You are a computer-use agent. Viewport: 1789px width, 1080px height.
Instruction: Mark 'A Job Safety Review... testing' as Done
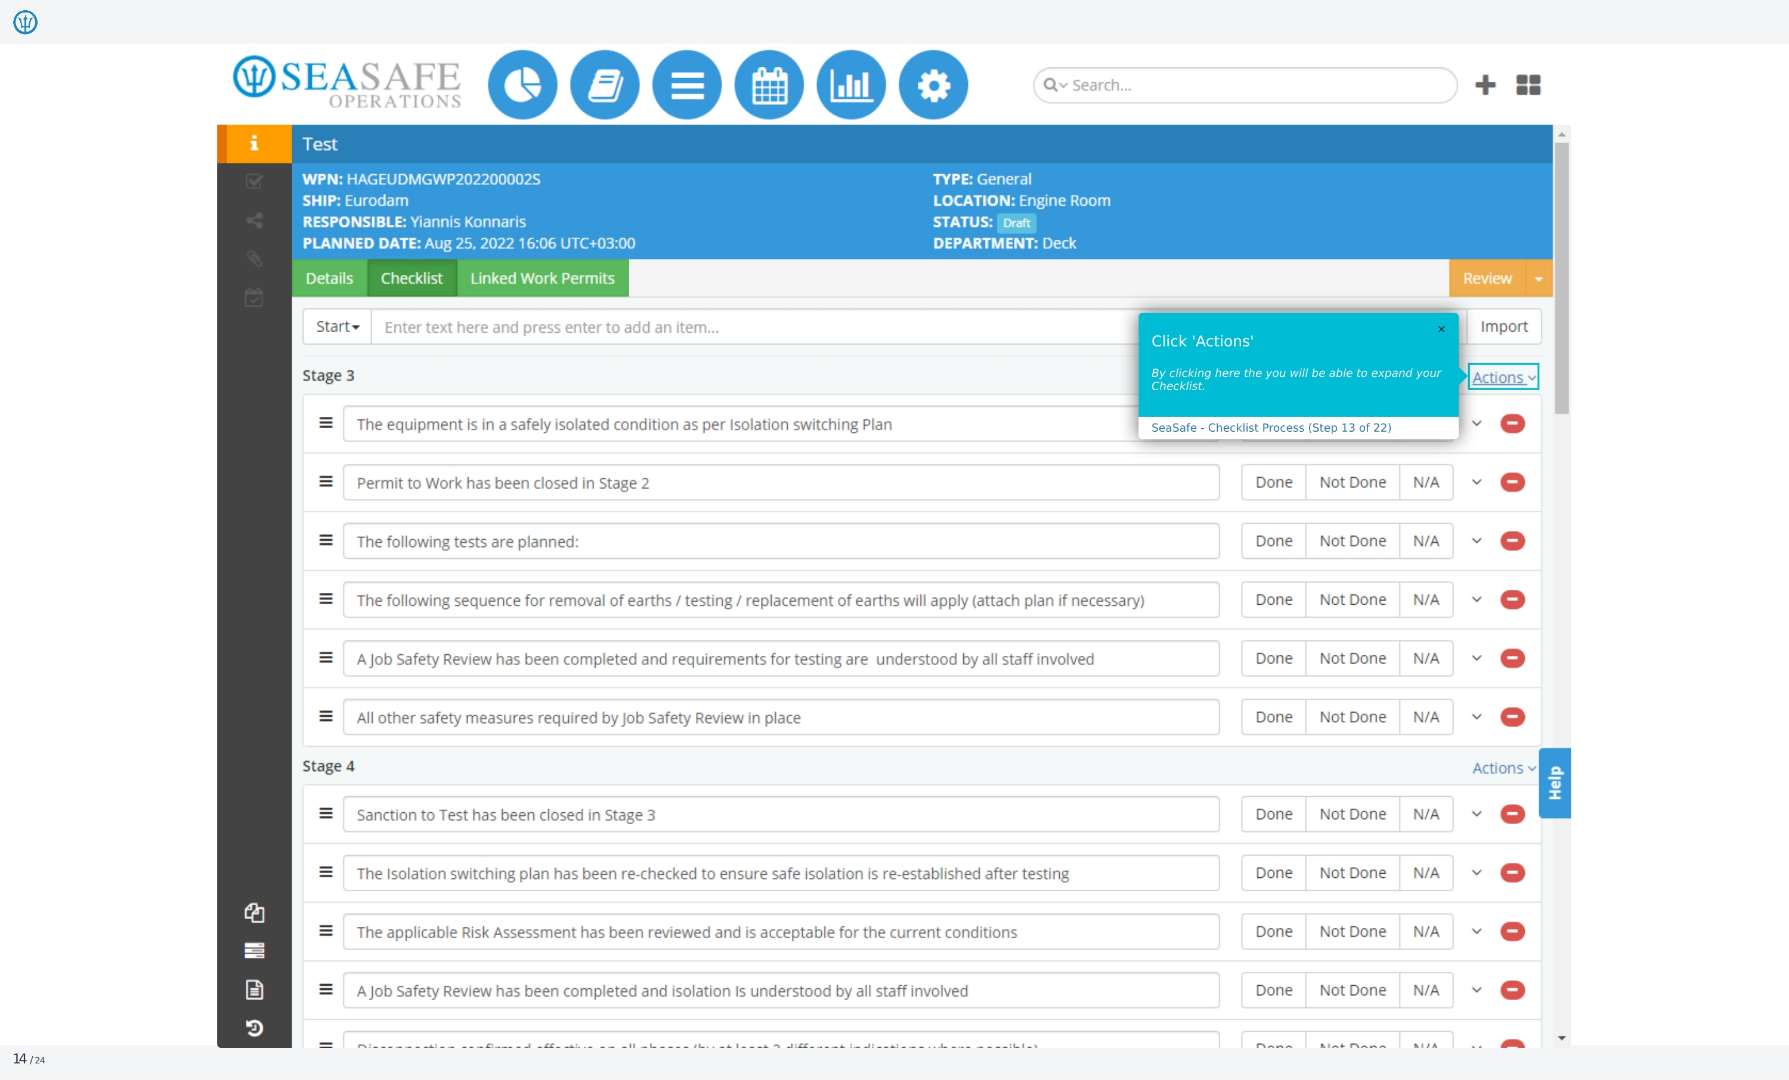[1274, 658]
